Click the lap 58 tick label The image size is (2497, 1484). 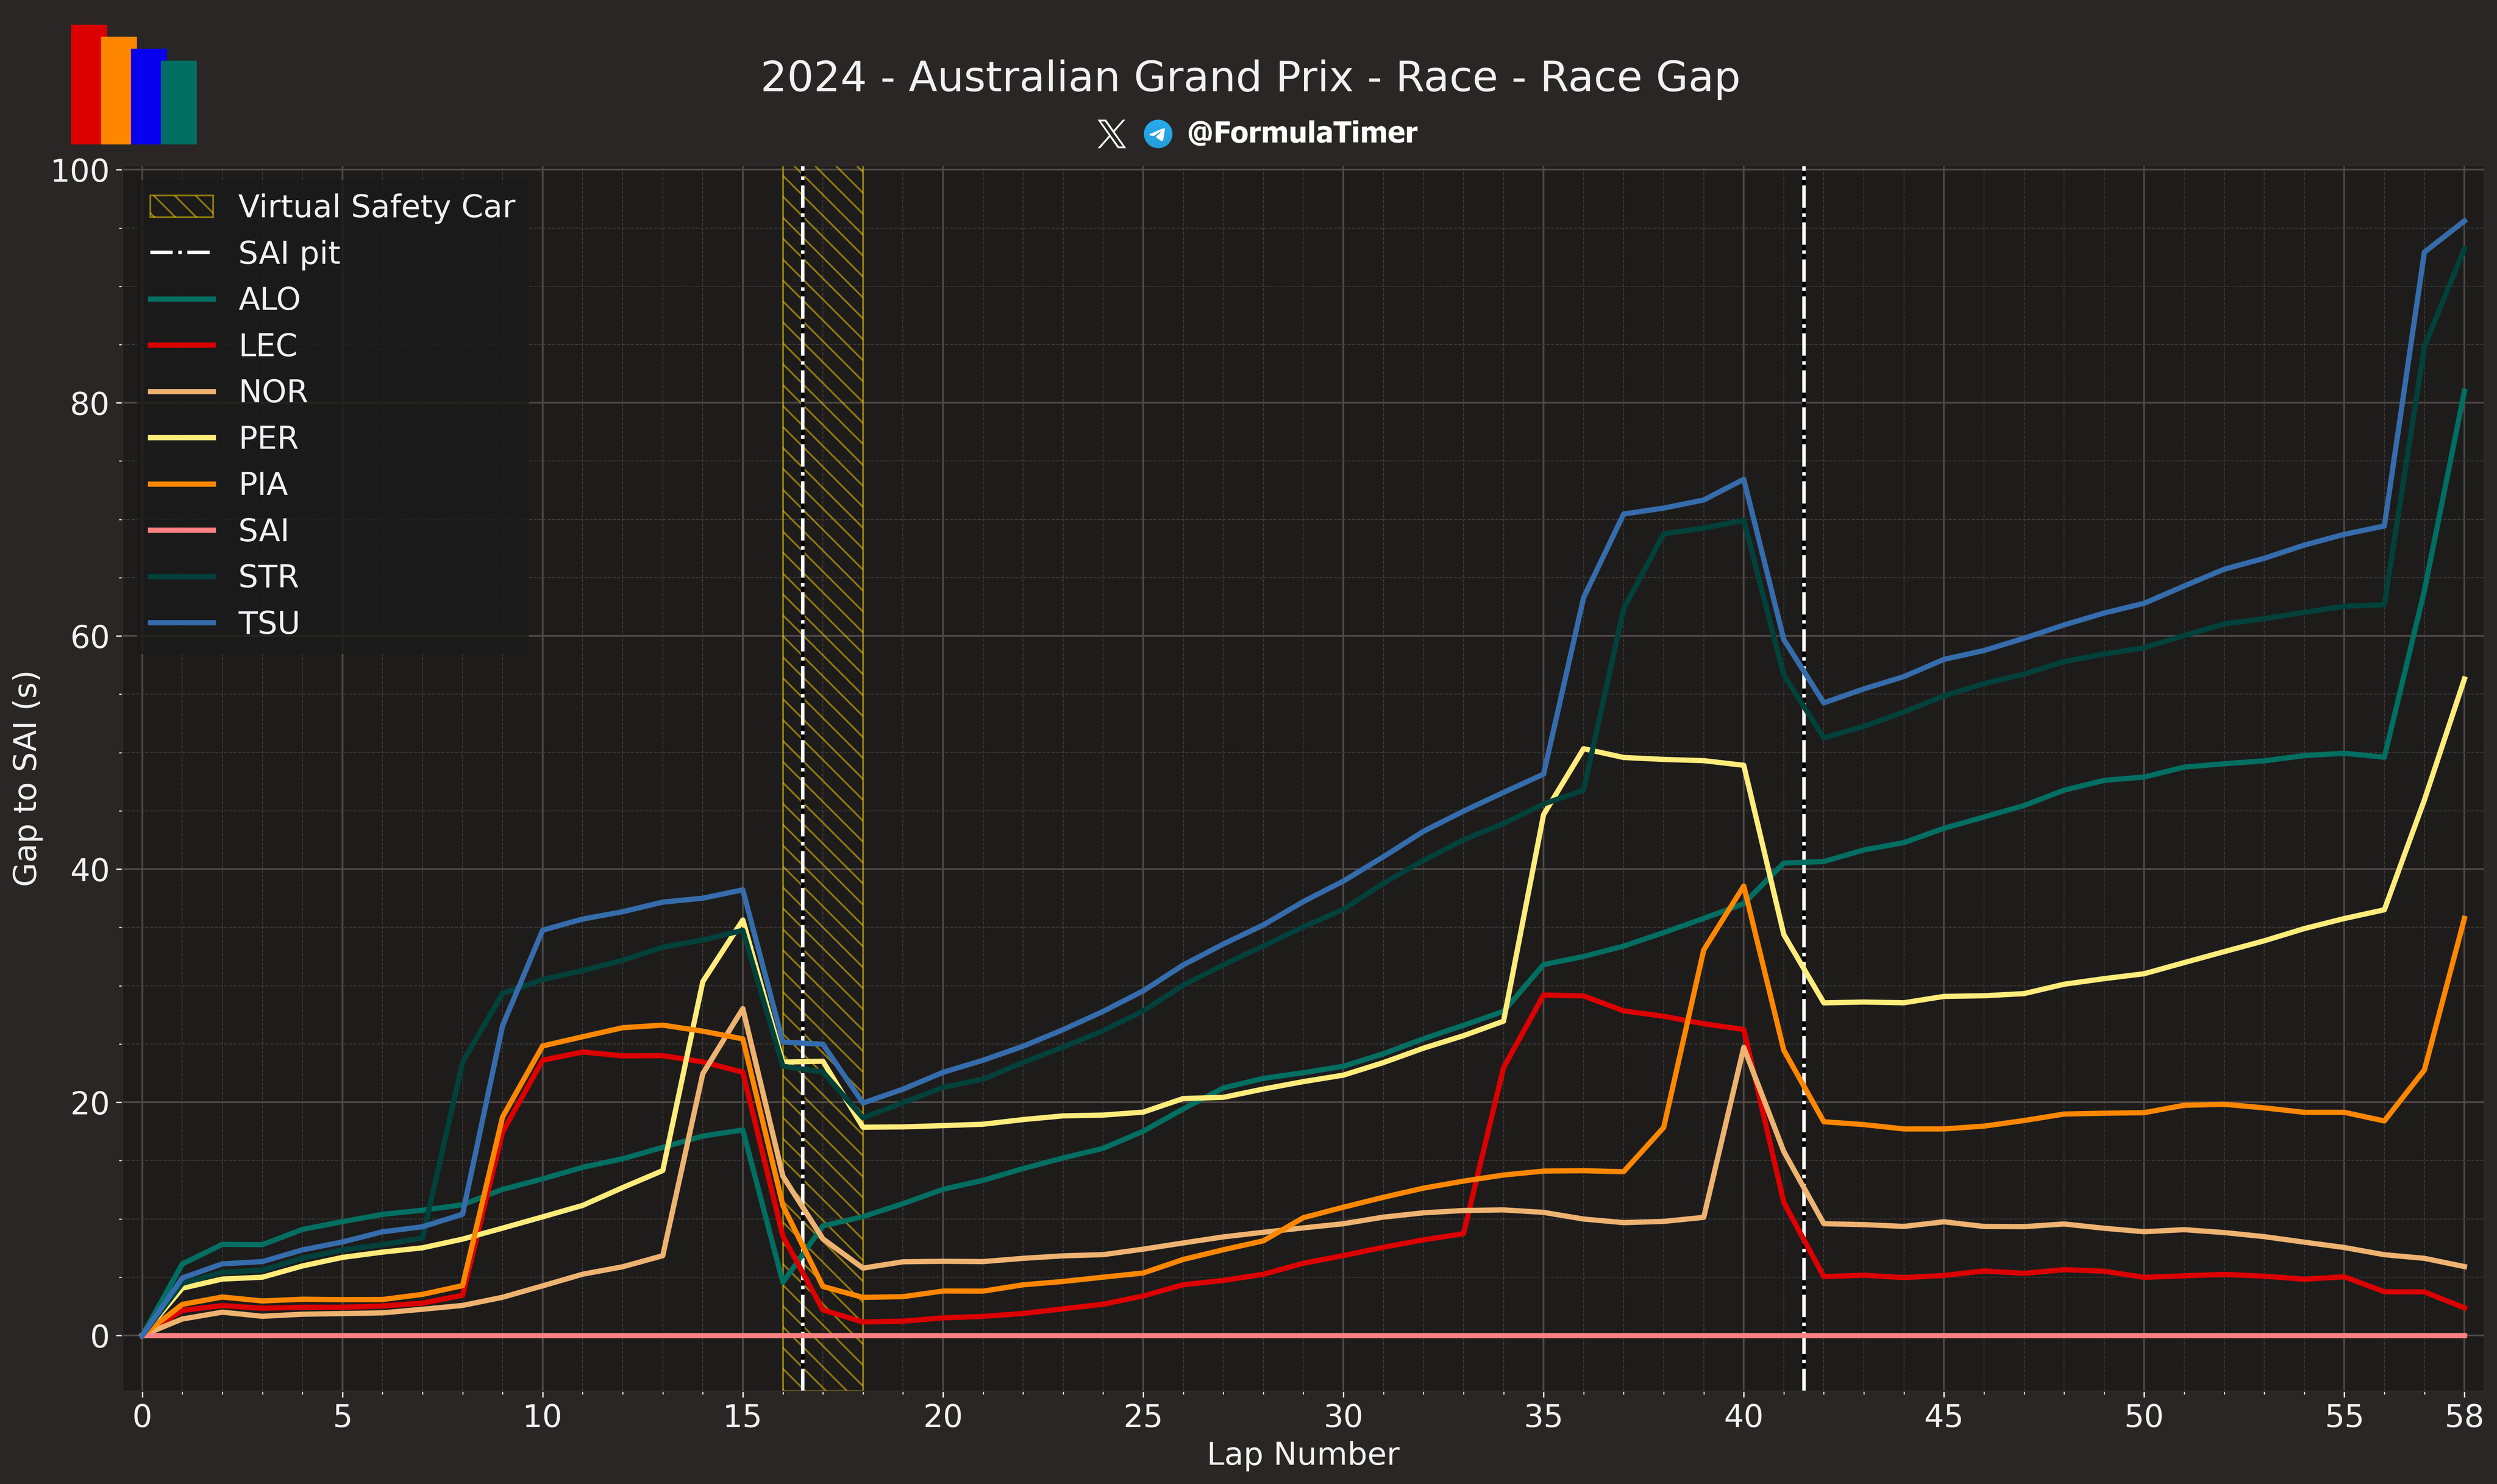coord(2464,1416)
